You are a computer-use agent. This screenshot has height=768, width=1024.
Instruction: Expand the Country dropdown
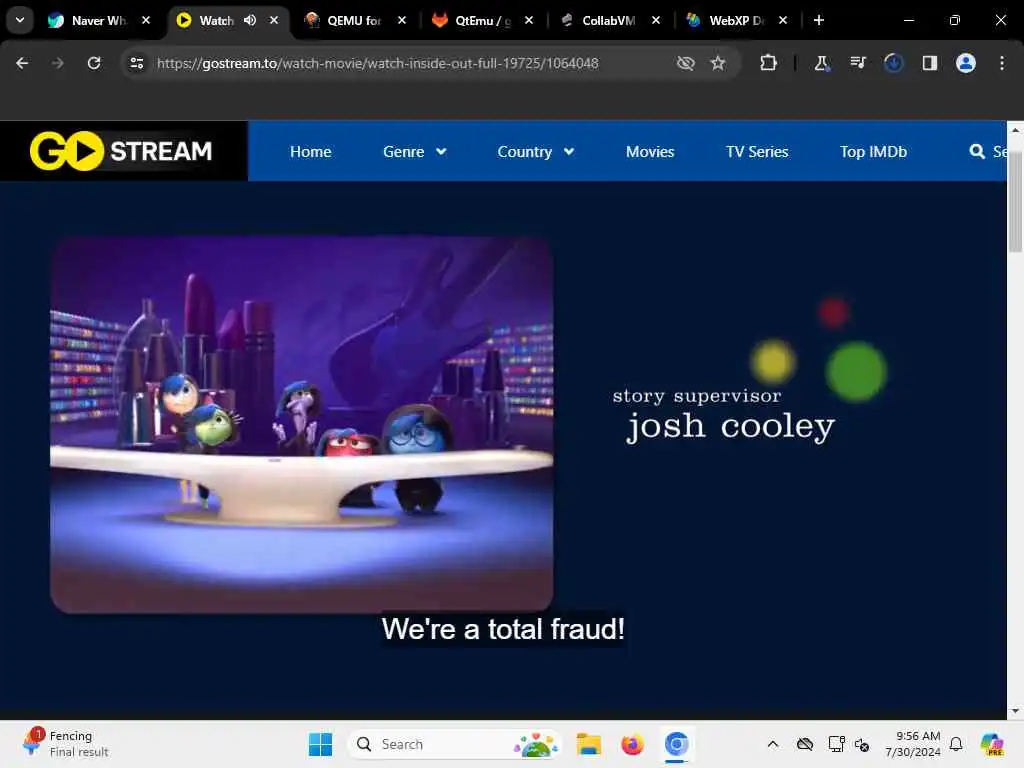pos(536,152)
